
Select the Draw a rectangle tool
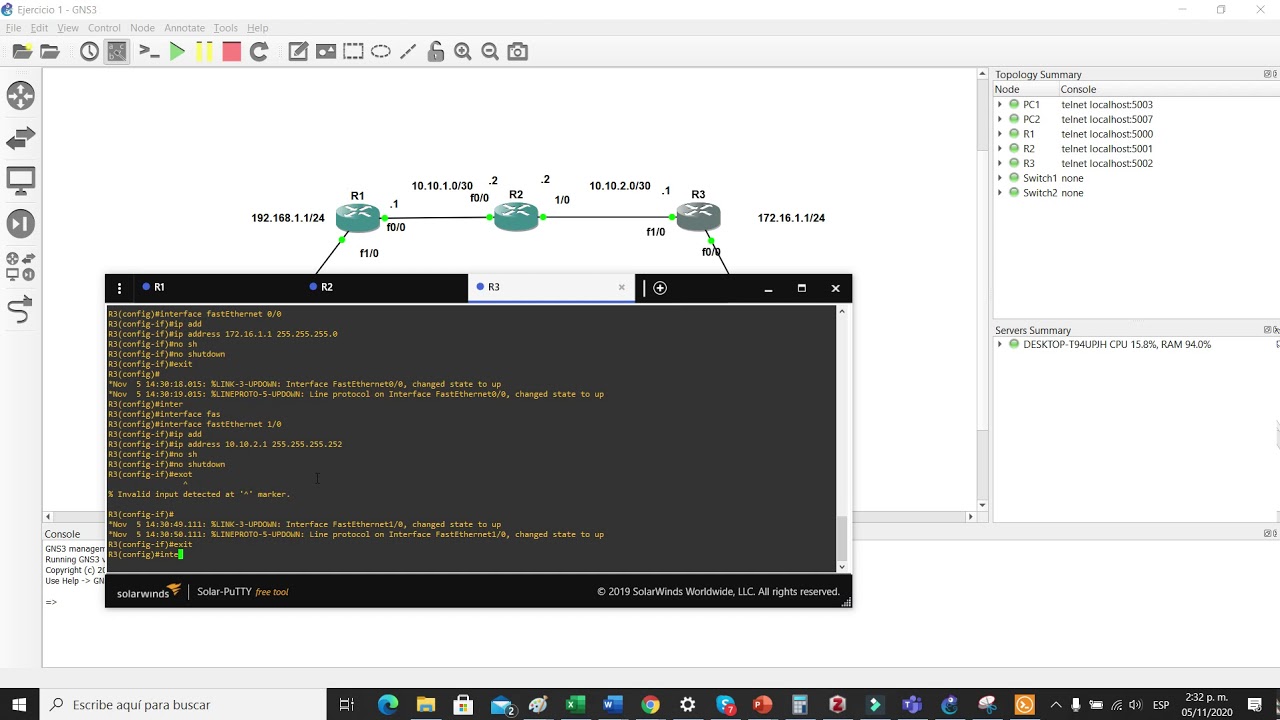pos(353,52)
